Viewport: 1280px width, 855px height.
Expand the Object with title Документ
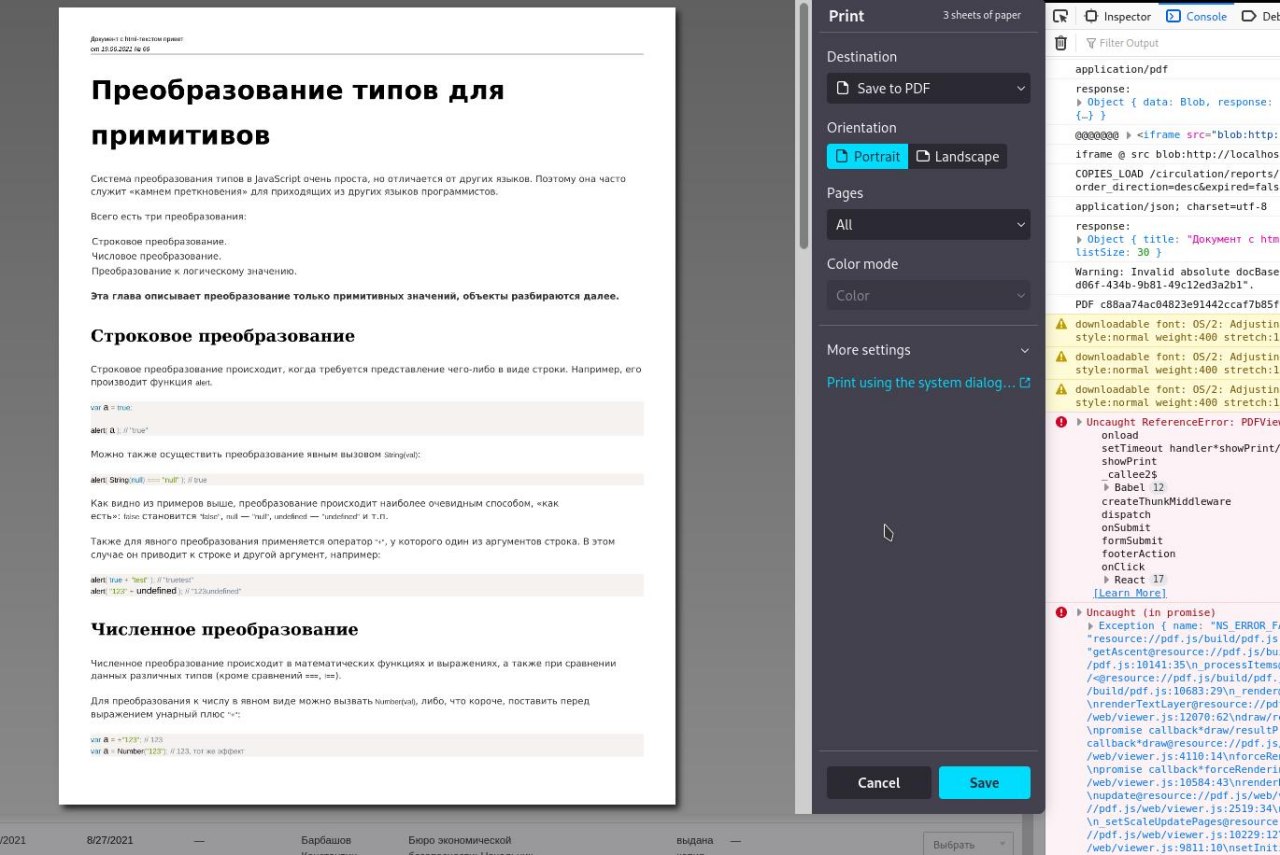(1080, 240)
